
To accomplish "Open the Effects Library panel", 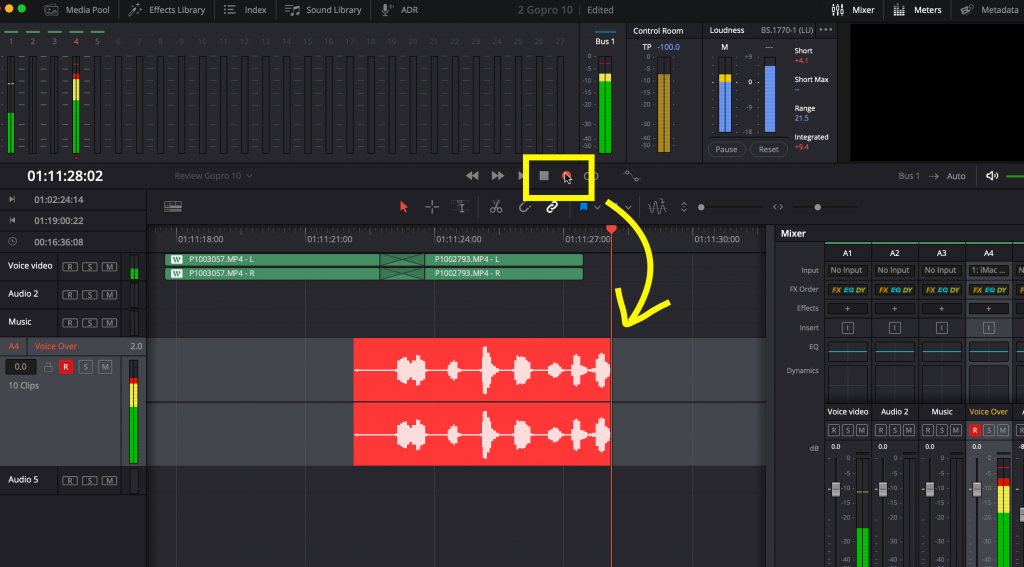I will tap(169, 10).
